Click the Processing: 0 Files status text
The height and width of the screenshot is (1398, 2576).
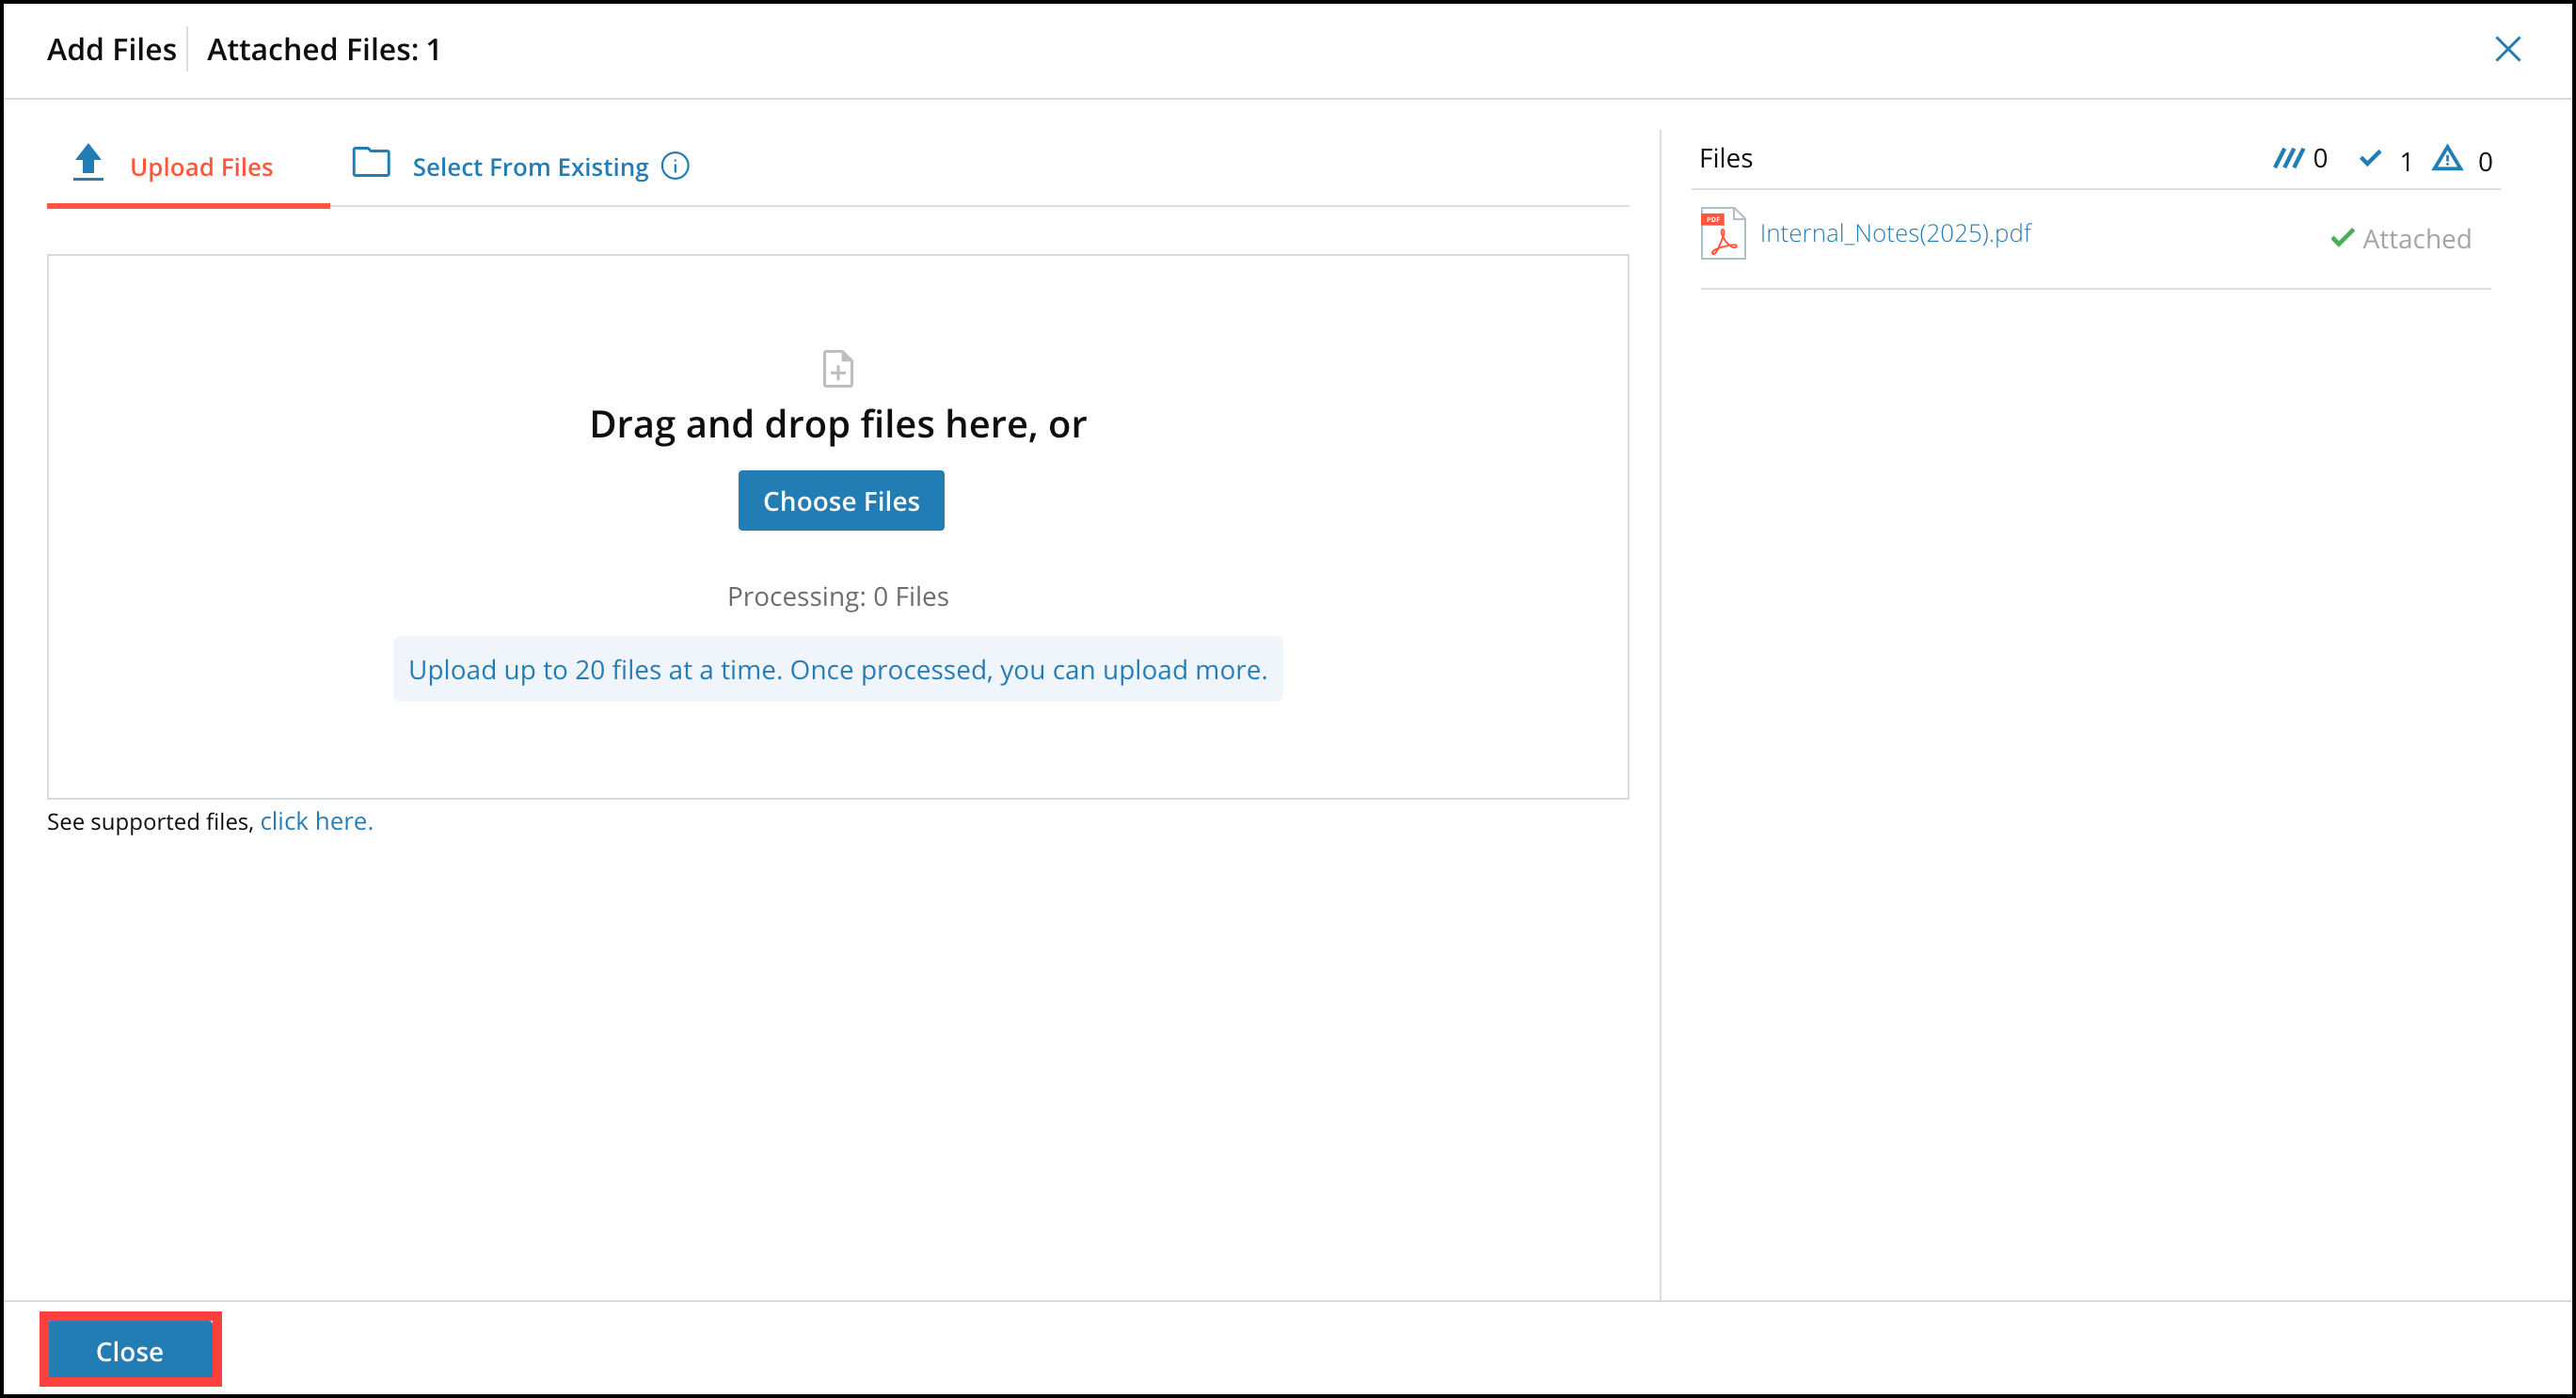coord(838,595)
